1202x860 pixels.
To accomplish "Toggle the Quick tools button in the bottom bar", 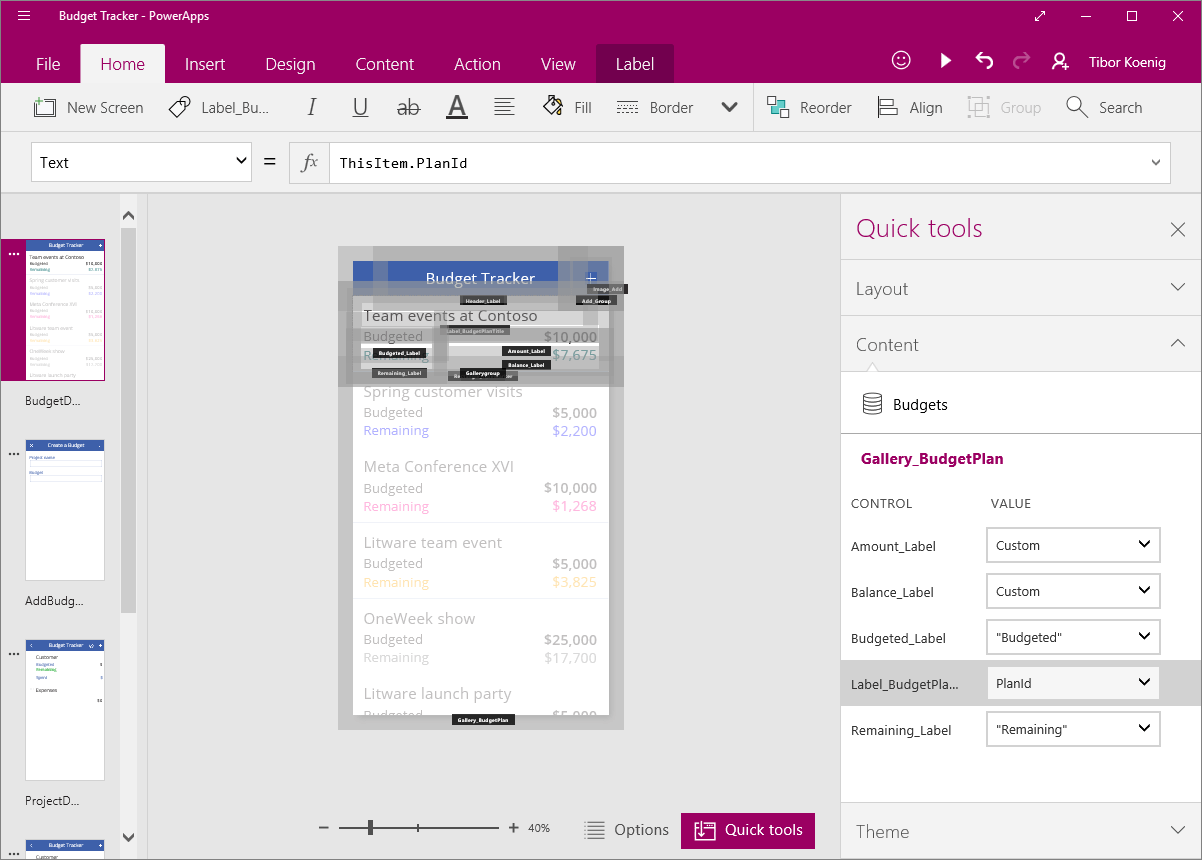I will click(748, 830).
